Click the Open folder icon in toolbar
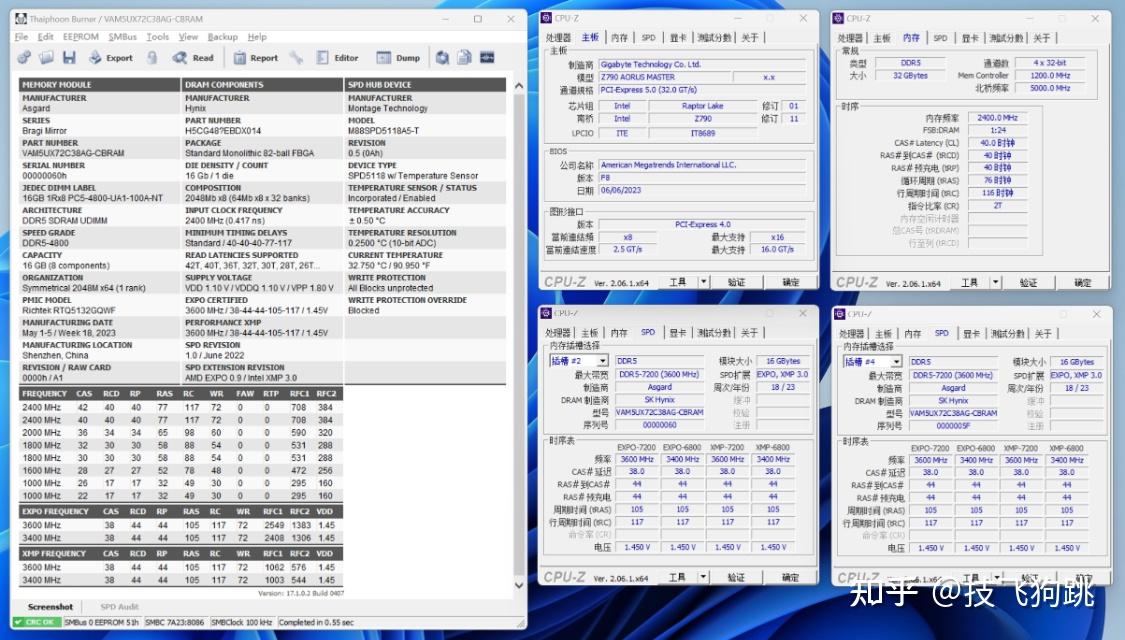Viewport: 1125px width, 640px height. tap(47, 57)
